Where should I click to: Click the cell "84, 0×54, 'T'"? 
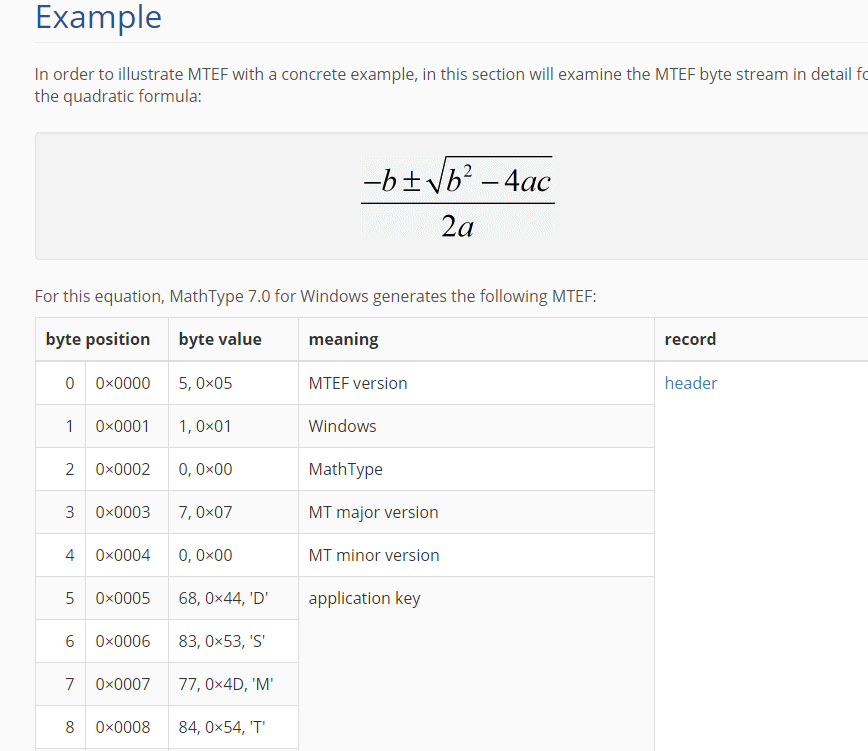click(x=233, y=727)
